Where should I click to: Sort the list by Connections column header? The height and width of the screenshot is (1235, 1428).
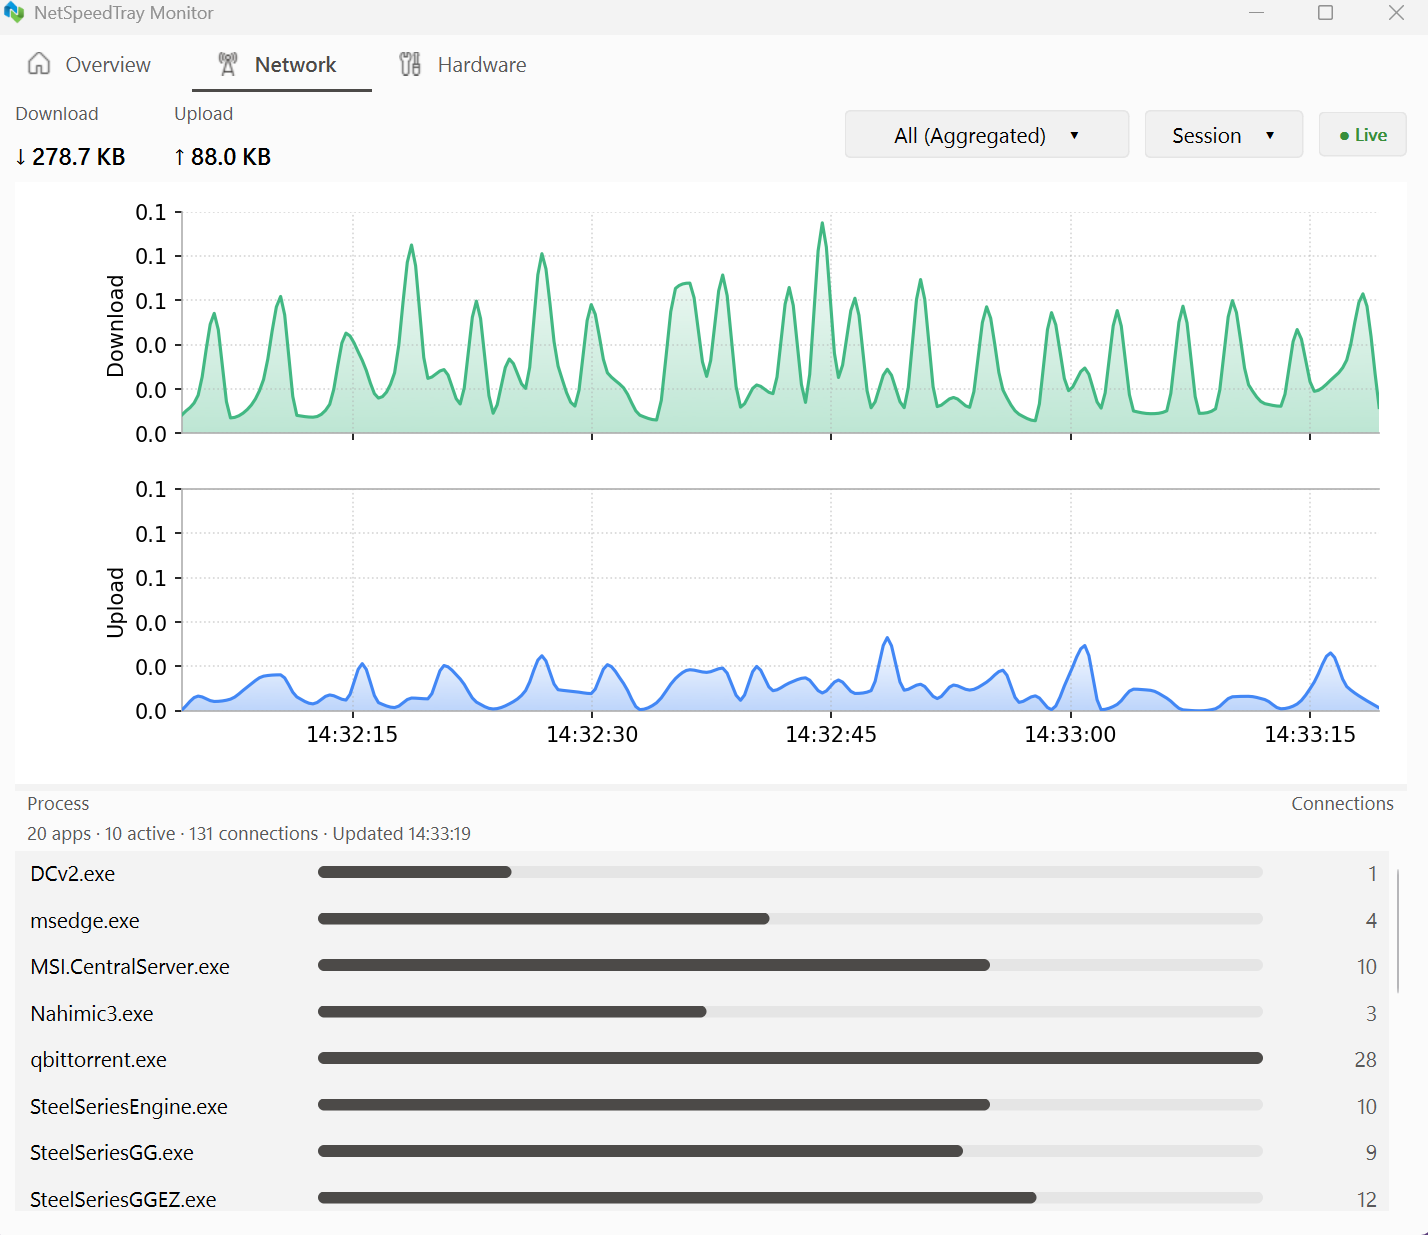1342,804
